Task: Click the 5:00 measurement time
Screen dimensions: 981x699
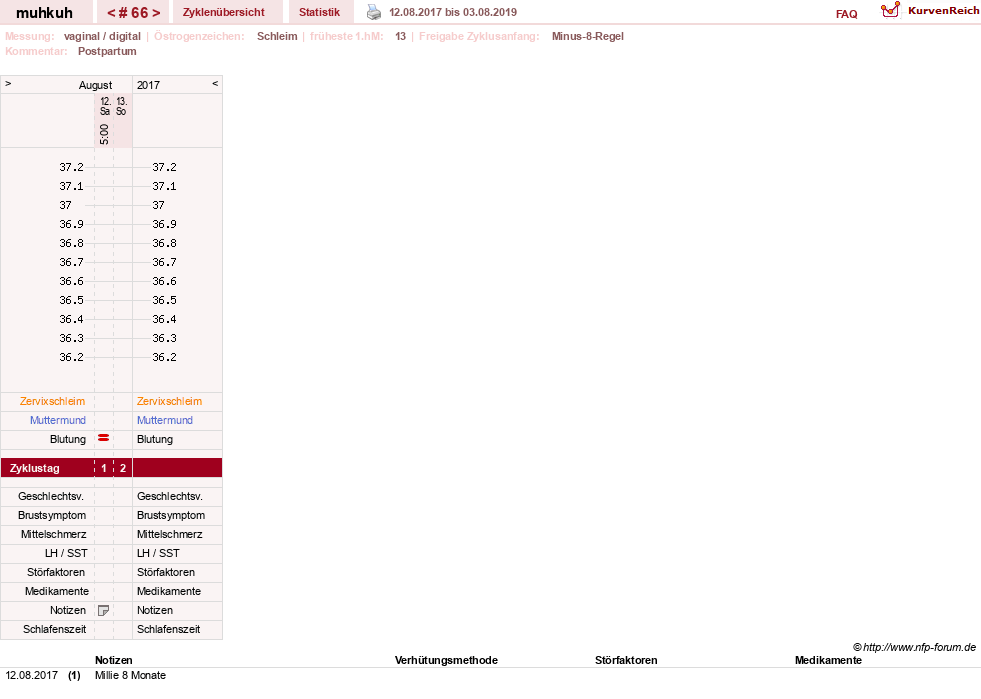Action: coord(104,134)
